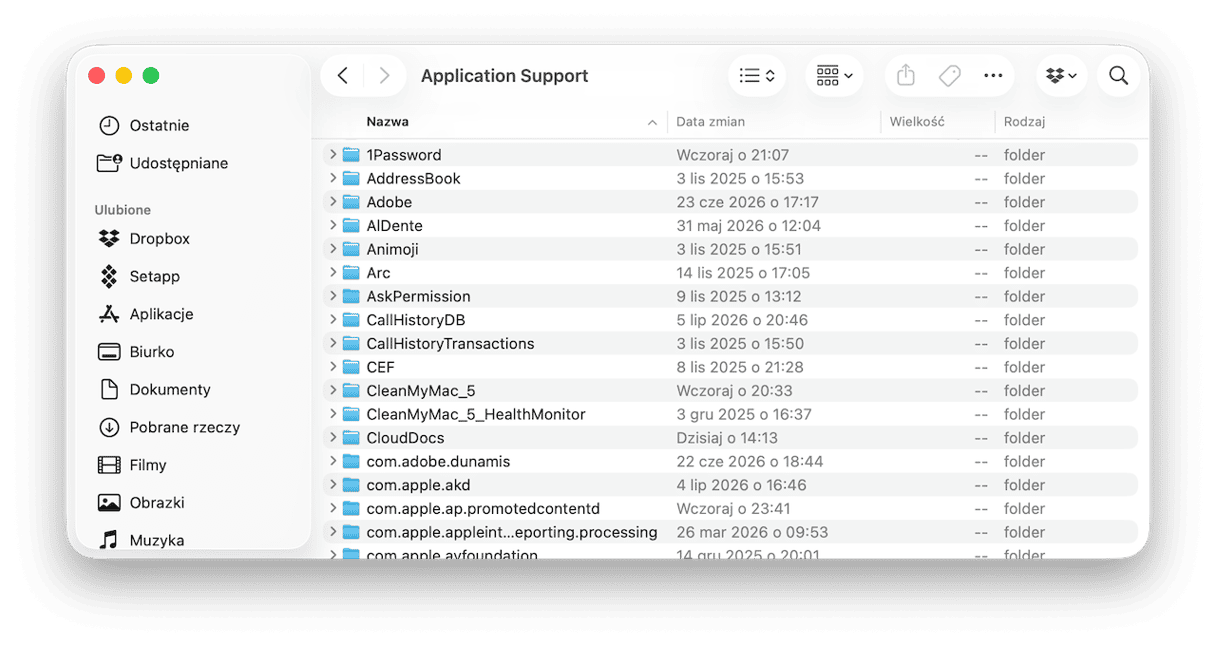Image resolution: width=1216 pixels, height=646 pixels.
Task: Select Setapp in the sidebar
Action: coord(139,276)
